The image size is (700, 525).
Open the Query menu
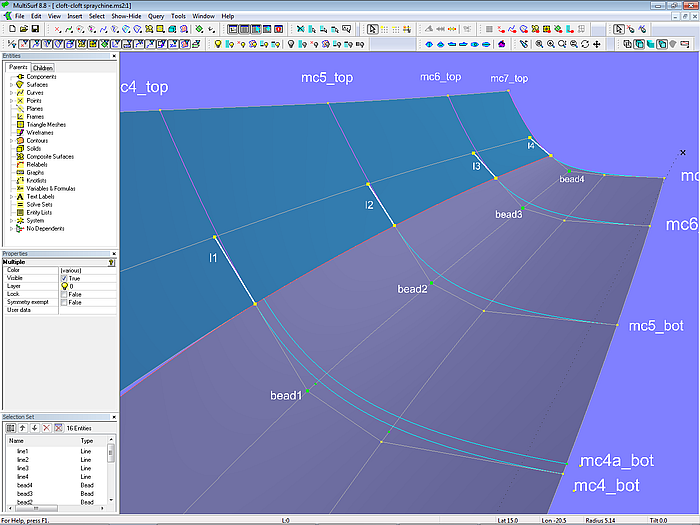click(x=156, y=17)
